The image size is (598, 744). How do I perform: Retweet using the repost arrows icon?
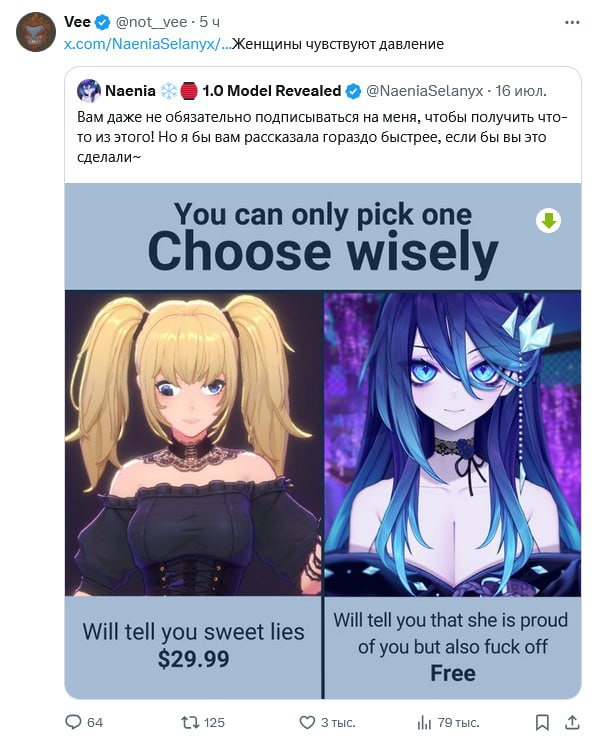pyautogui.click(x=190, y=722)
